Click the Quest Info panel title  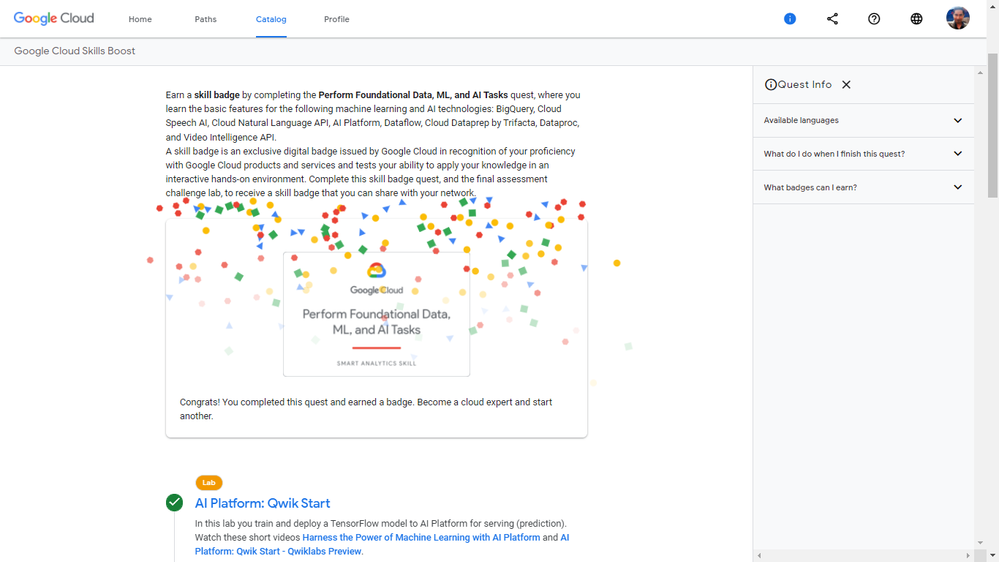pos(805,85)
